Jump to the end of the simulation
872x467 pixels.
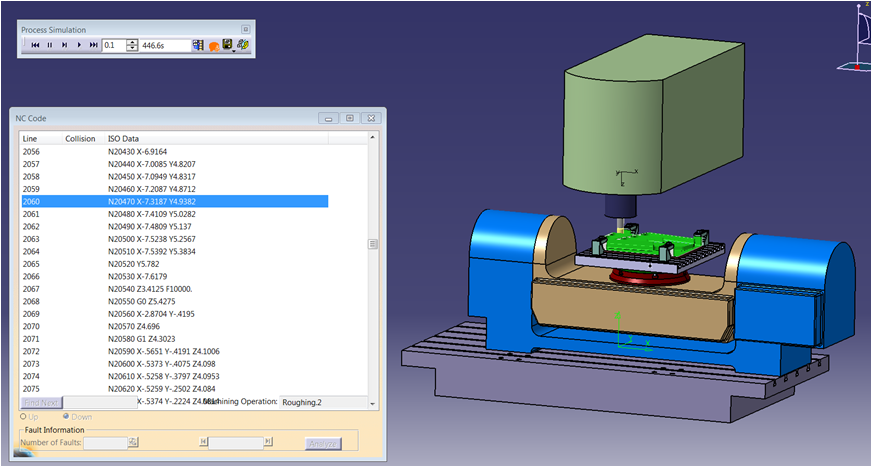point(94,45)
